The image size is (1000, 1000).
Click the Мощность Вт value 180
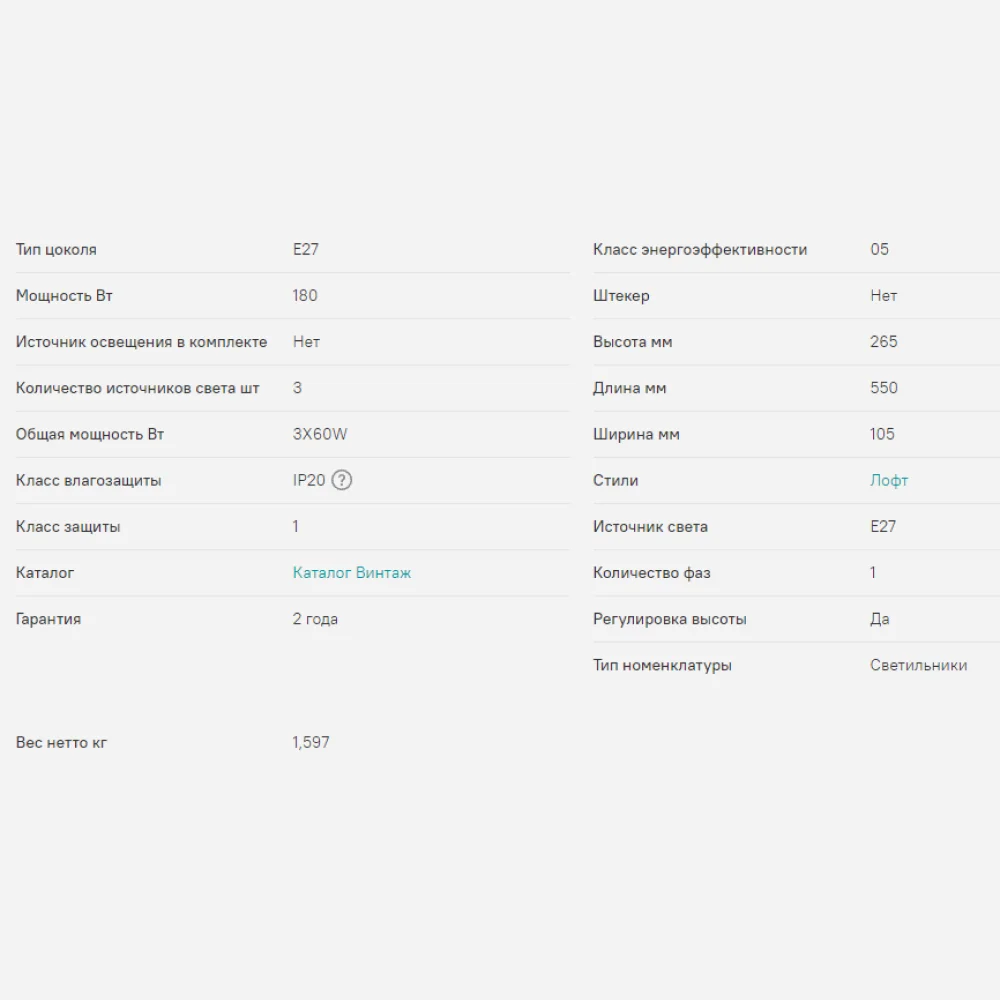(305, 295)
